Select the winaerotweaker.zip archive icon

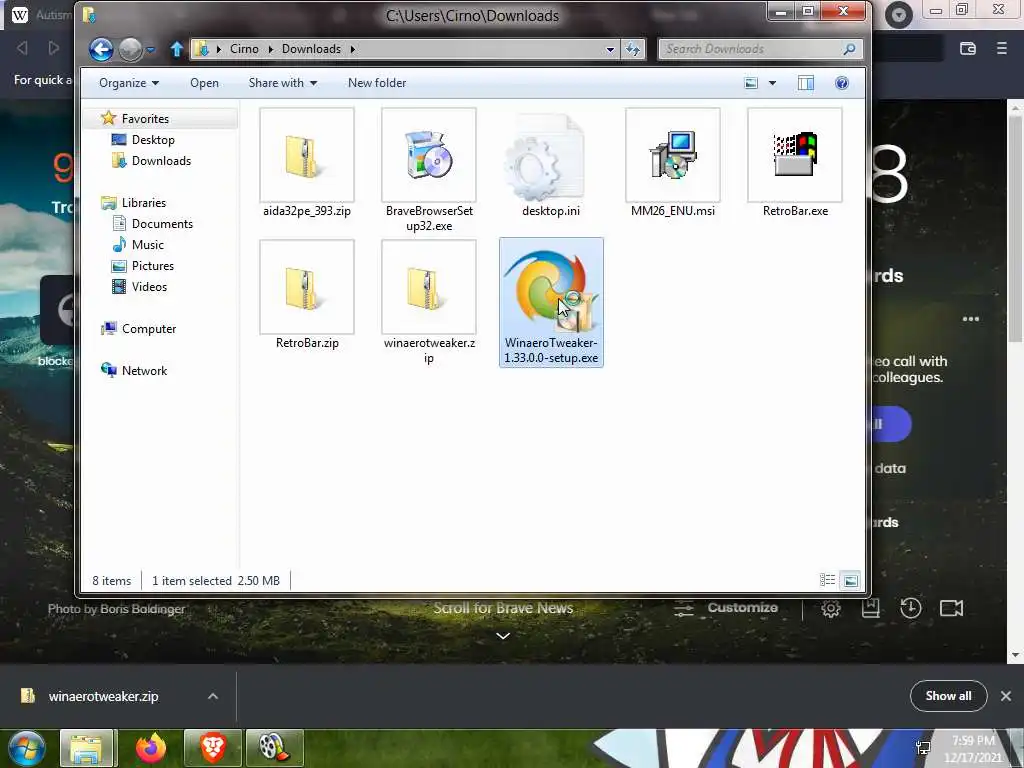click(x=428, y=287)
